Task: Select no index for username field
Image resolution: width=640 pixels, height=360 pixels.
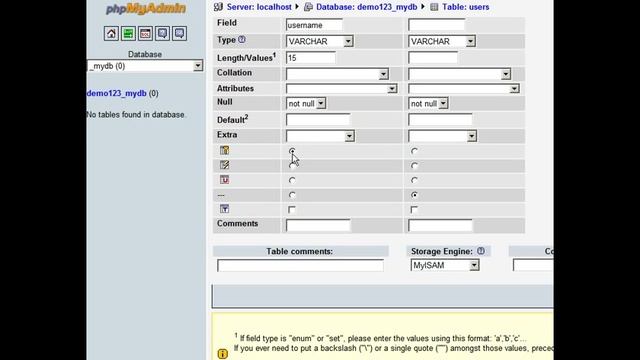Action: pos(292,195)
